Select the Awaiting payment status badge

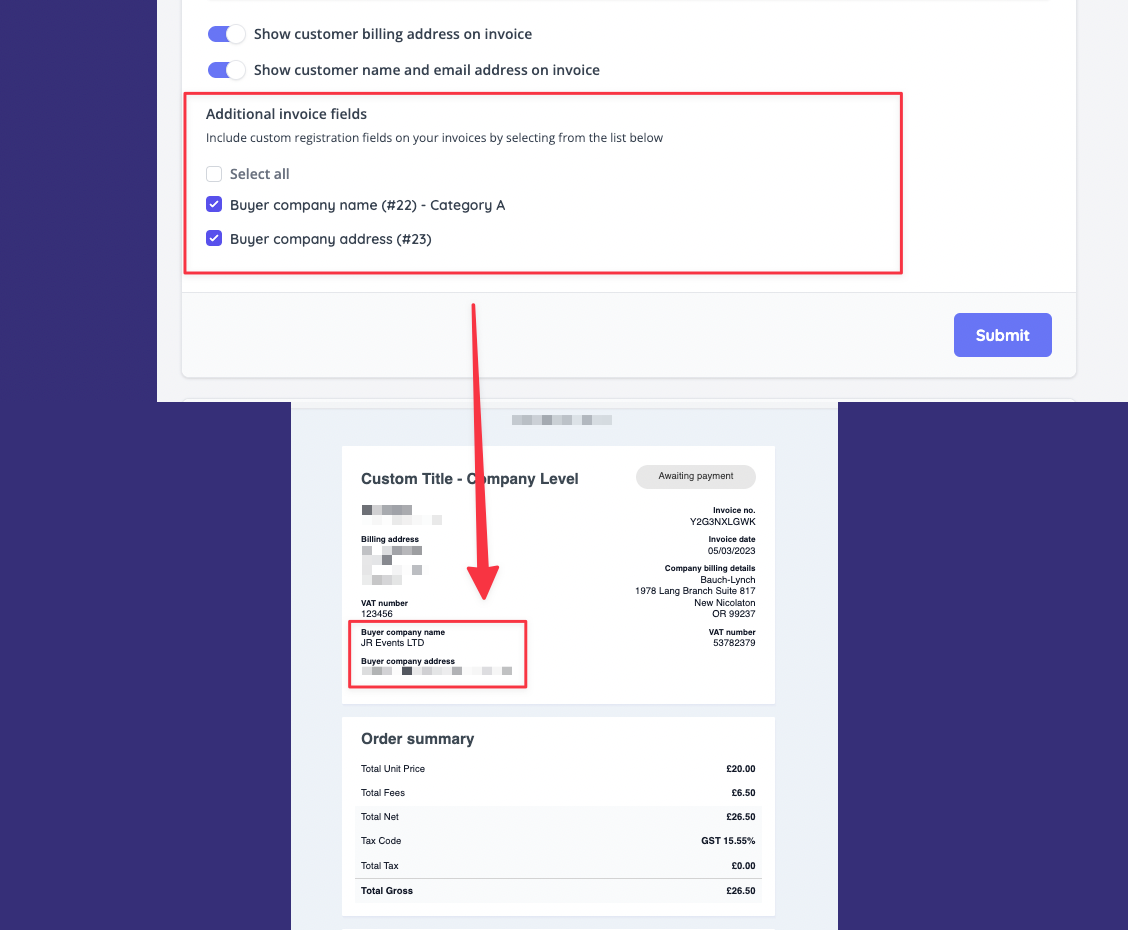tap(695, 477)
